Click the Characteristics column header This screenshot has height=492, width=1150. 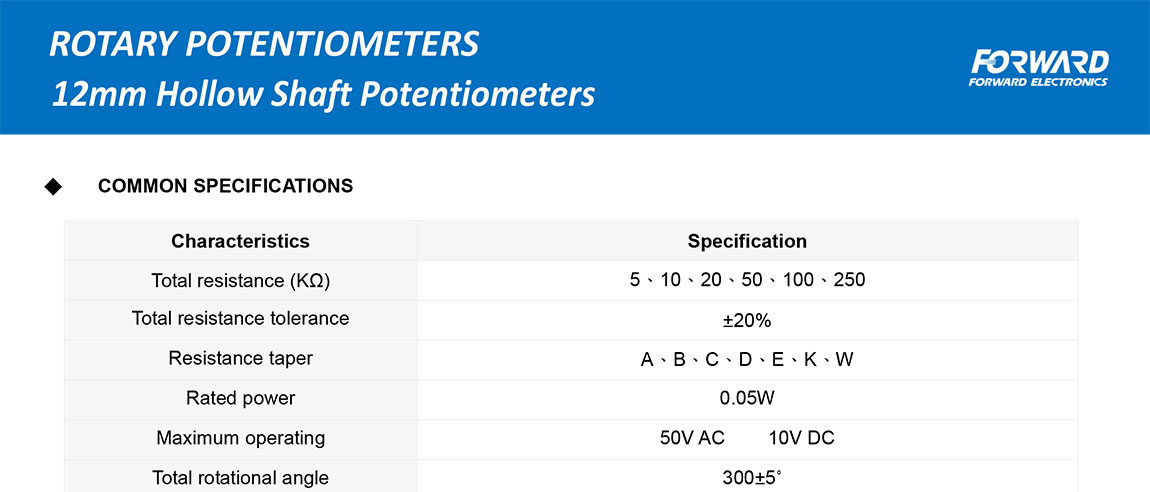tap(240, 241)
